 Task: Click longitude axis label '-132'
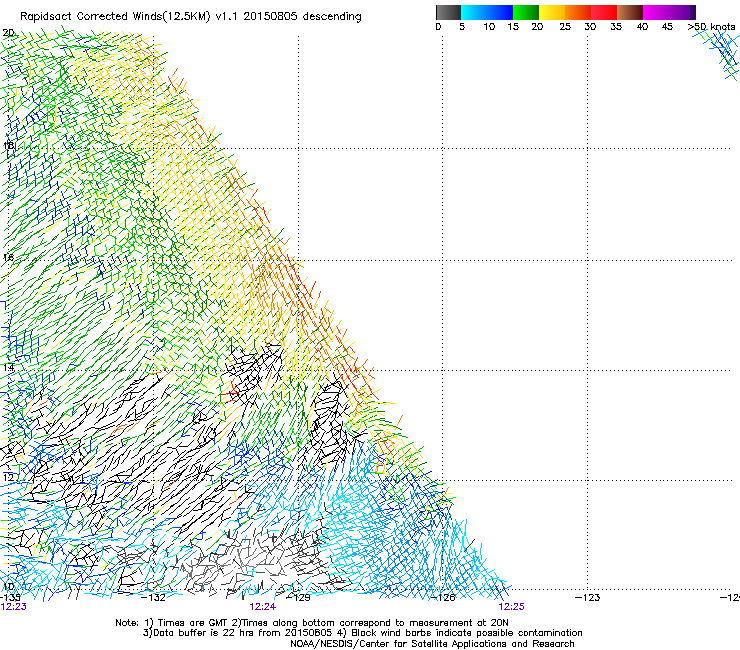[x=154, y=598]
